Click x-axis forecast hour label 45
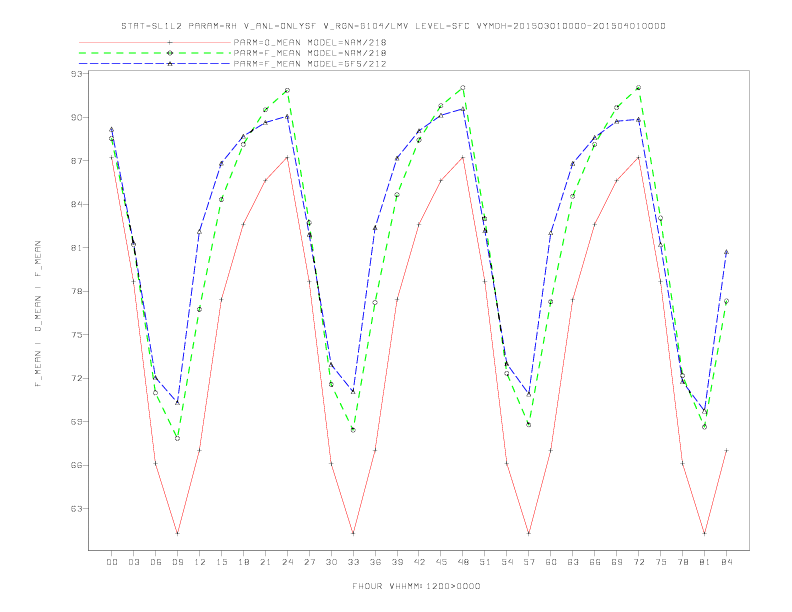 [441, 562]
